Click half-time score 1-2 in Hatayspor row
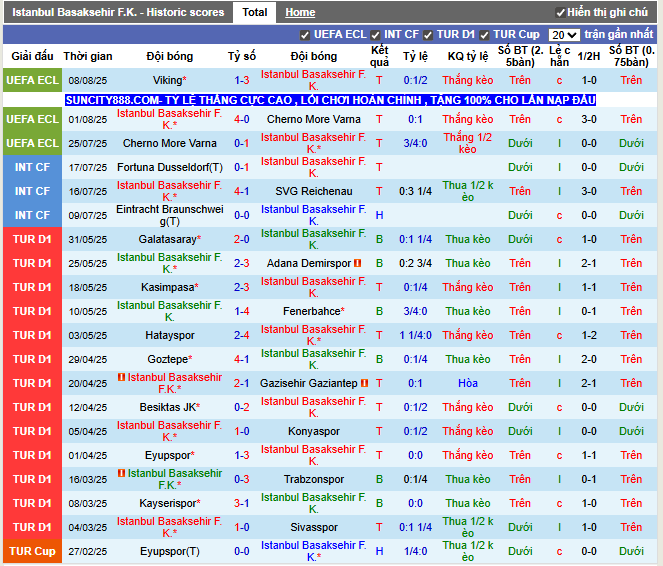 [589, 335]
